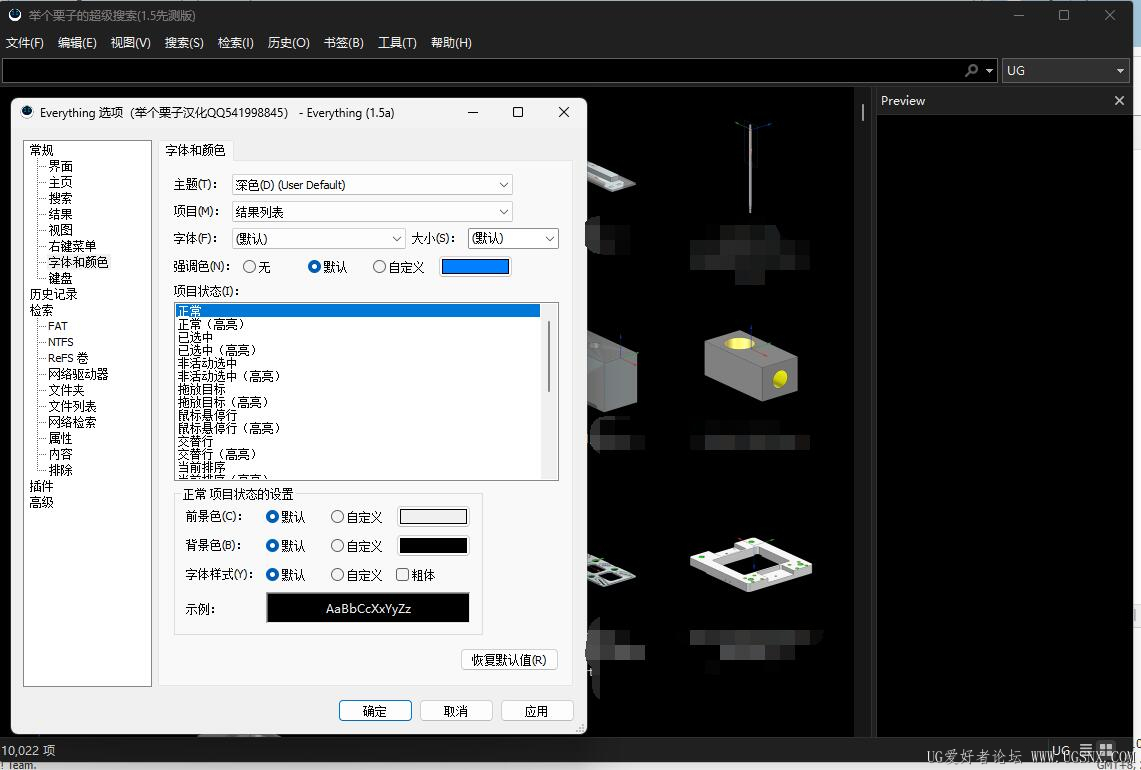
Task: Open the UG filter dropdown beside the search bar
Action: 1066,71
